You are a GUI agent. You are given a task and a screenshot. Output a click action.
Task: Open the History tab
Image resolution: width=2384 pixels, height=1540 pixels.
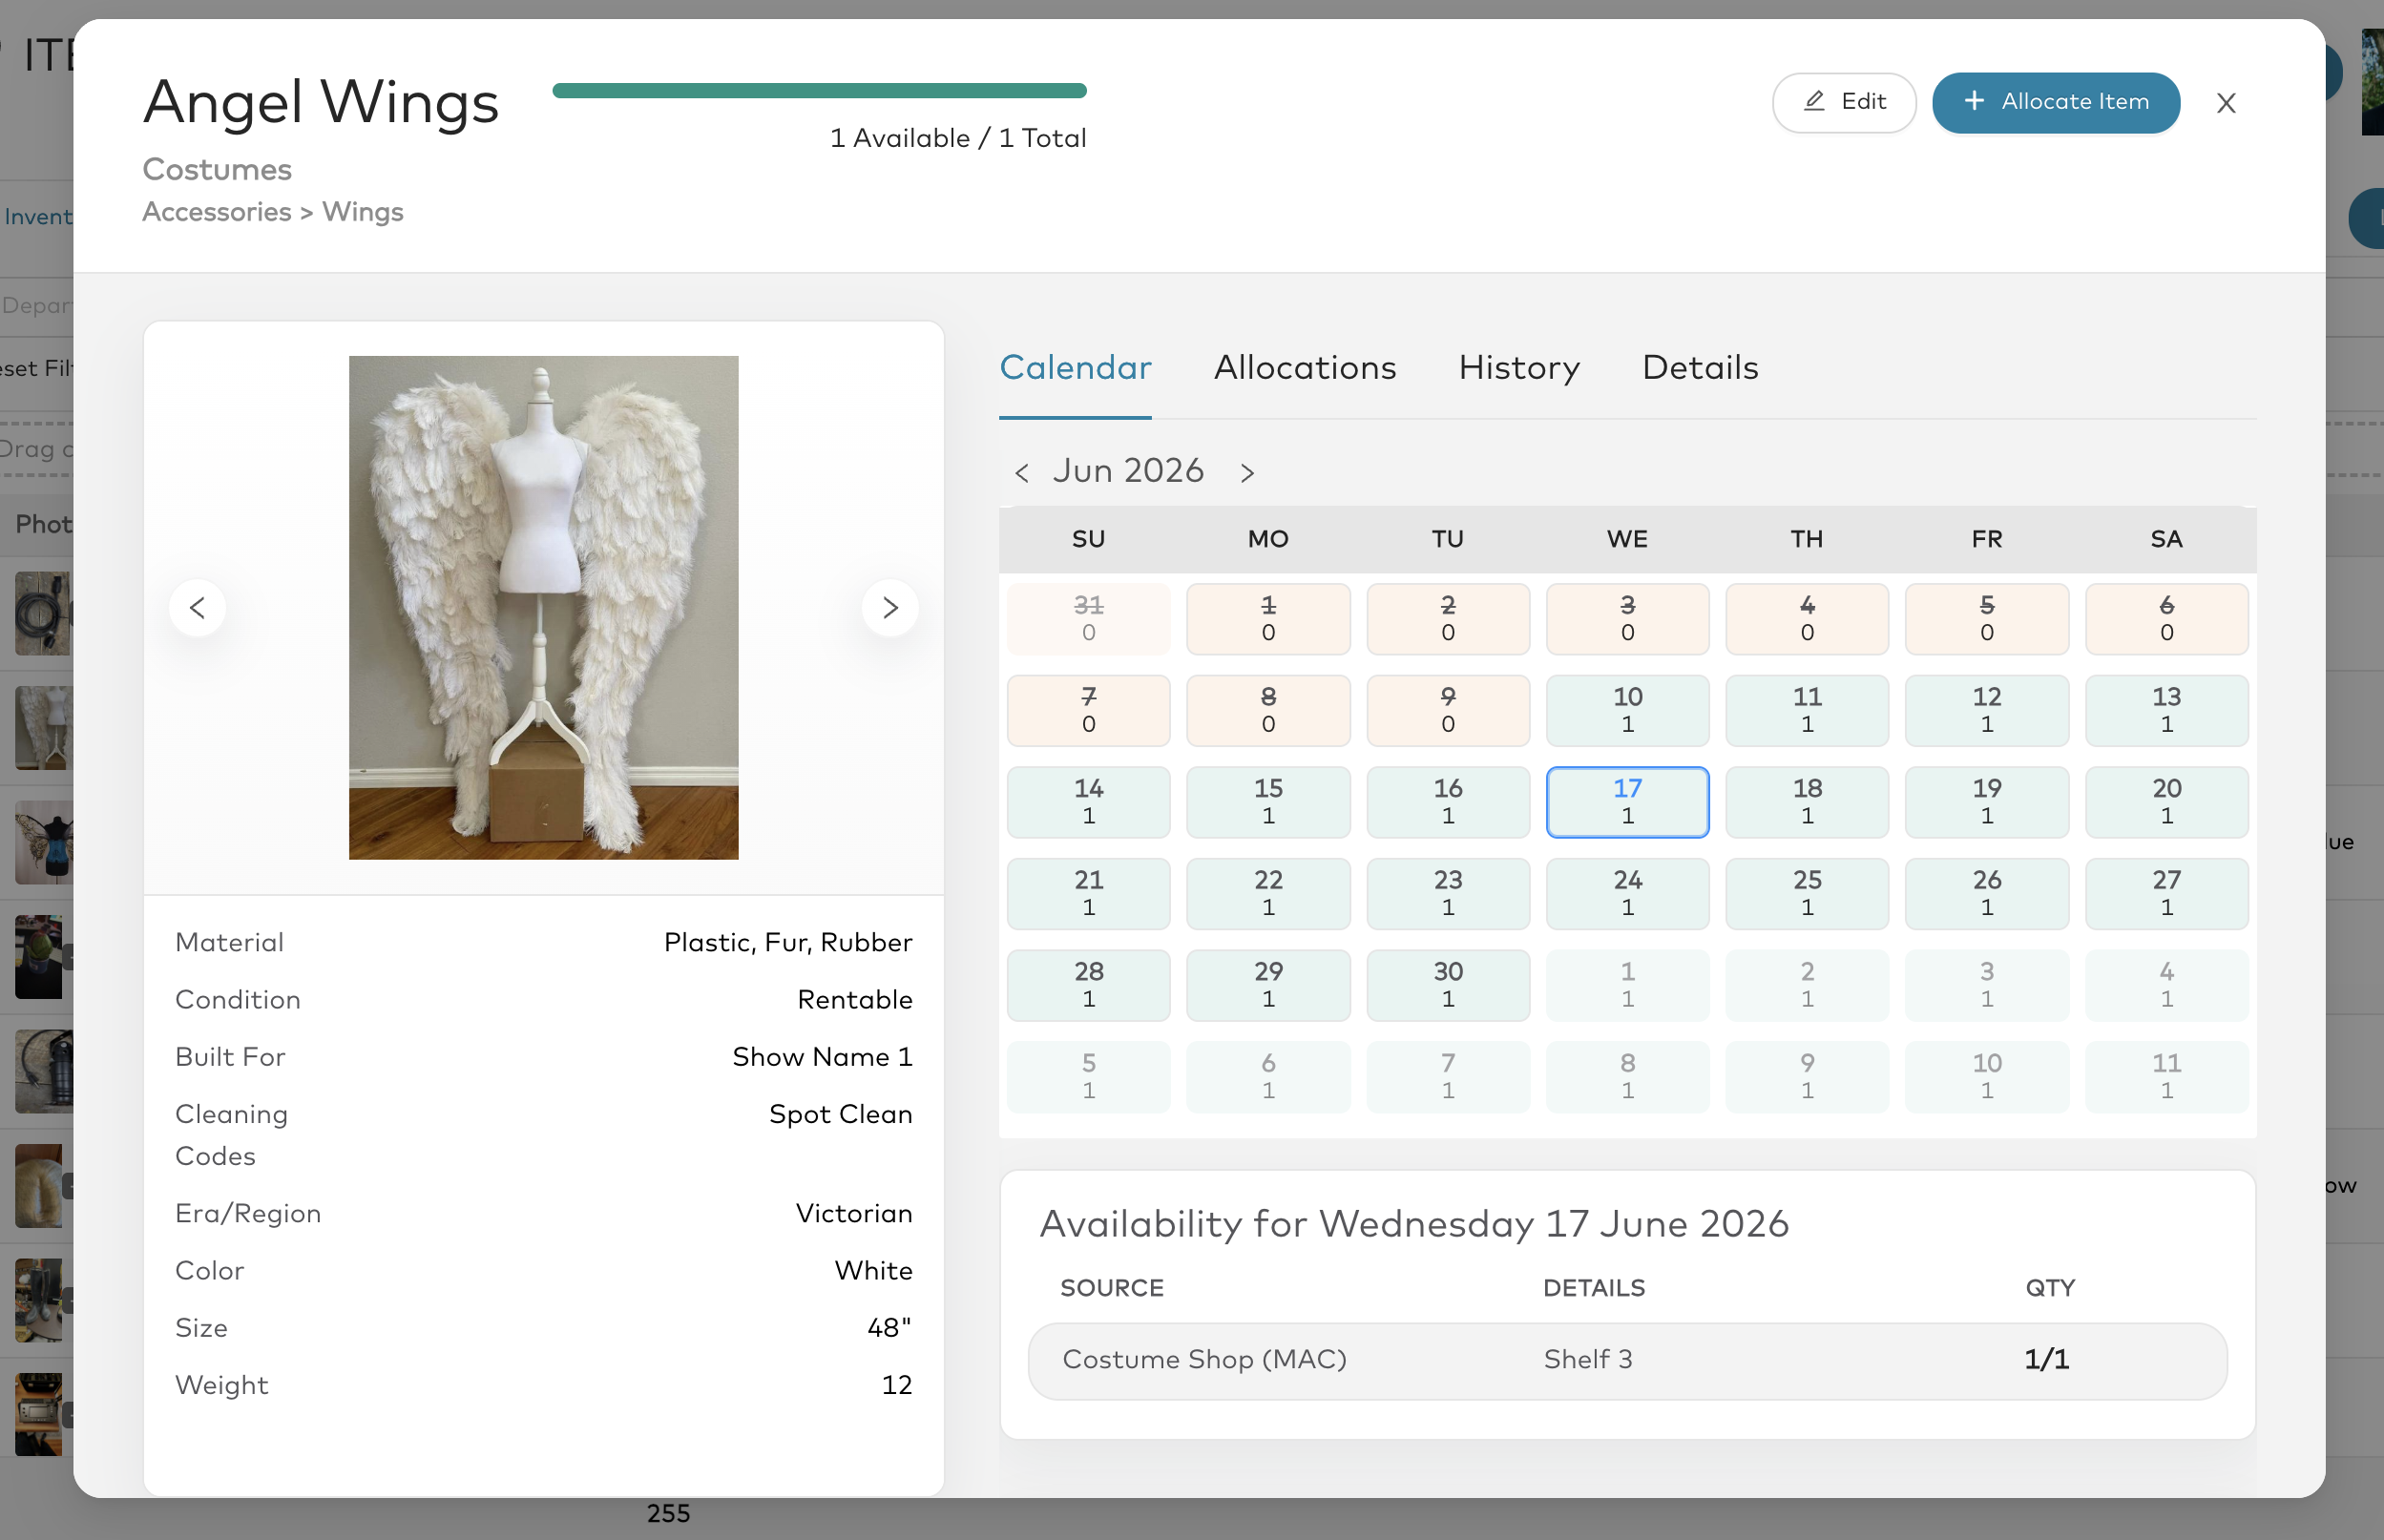1519,368
